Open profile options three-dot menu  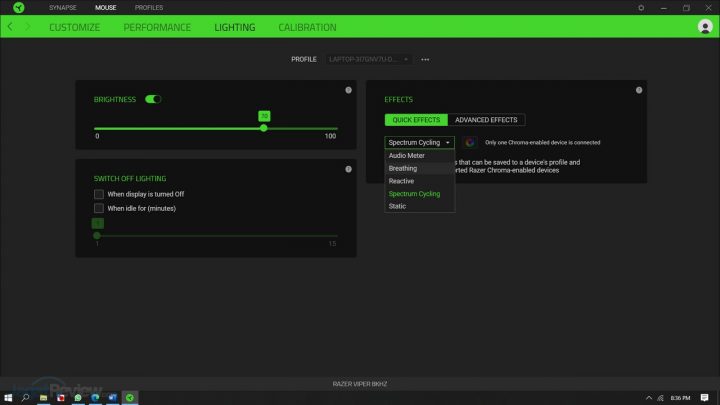tap(425, 59)
